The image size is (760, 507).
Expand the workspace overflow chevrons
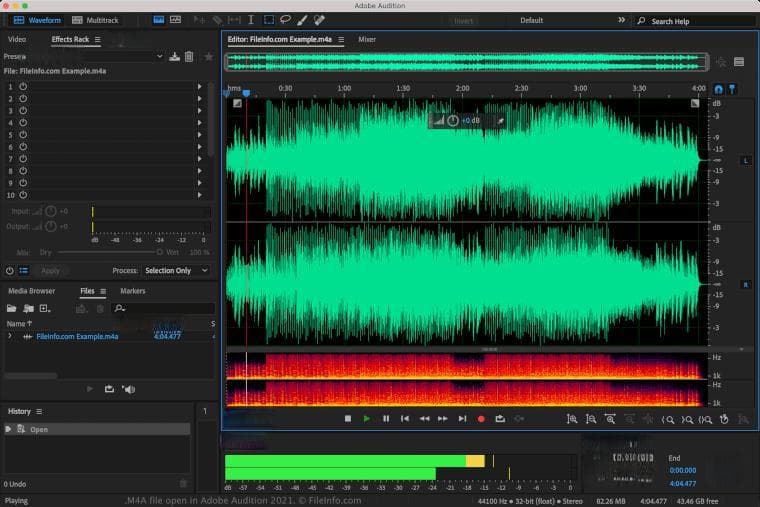[621, 20]
